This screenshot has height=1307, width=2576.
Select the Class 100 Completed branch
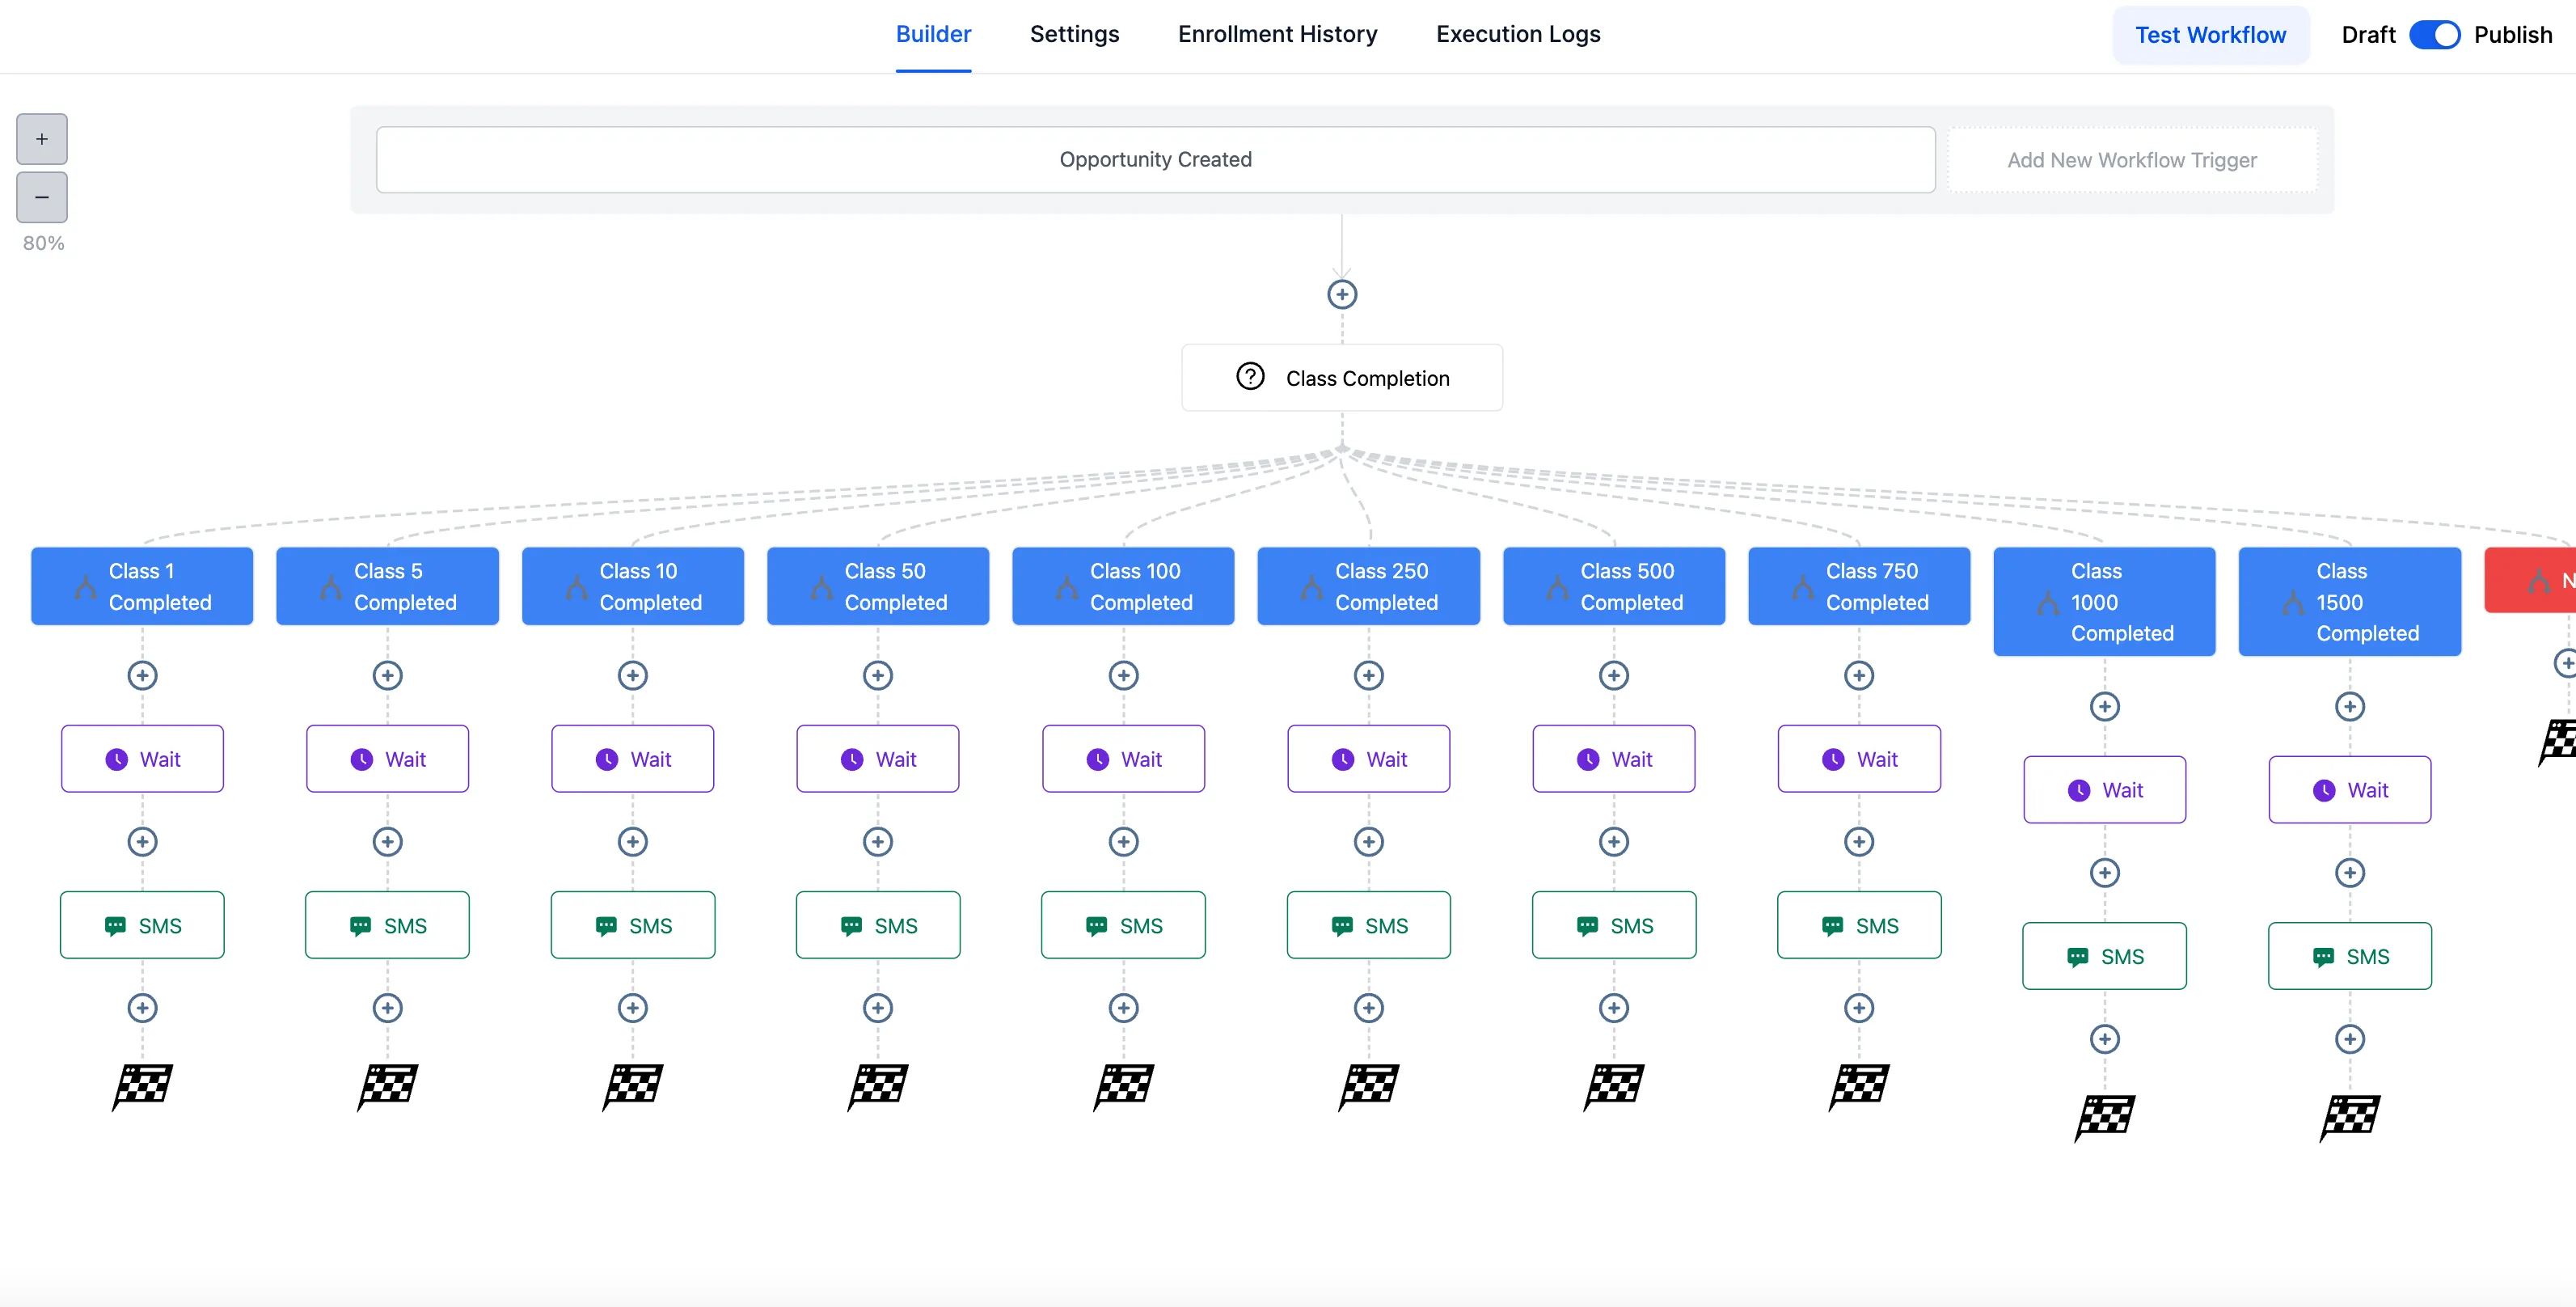tap(1123, 586)
